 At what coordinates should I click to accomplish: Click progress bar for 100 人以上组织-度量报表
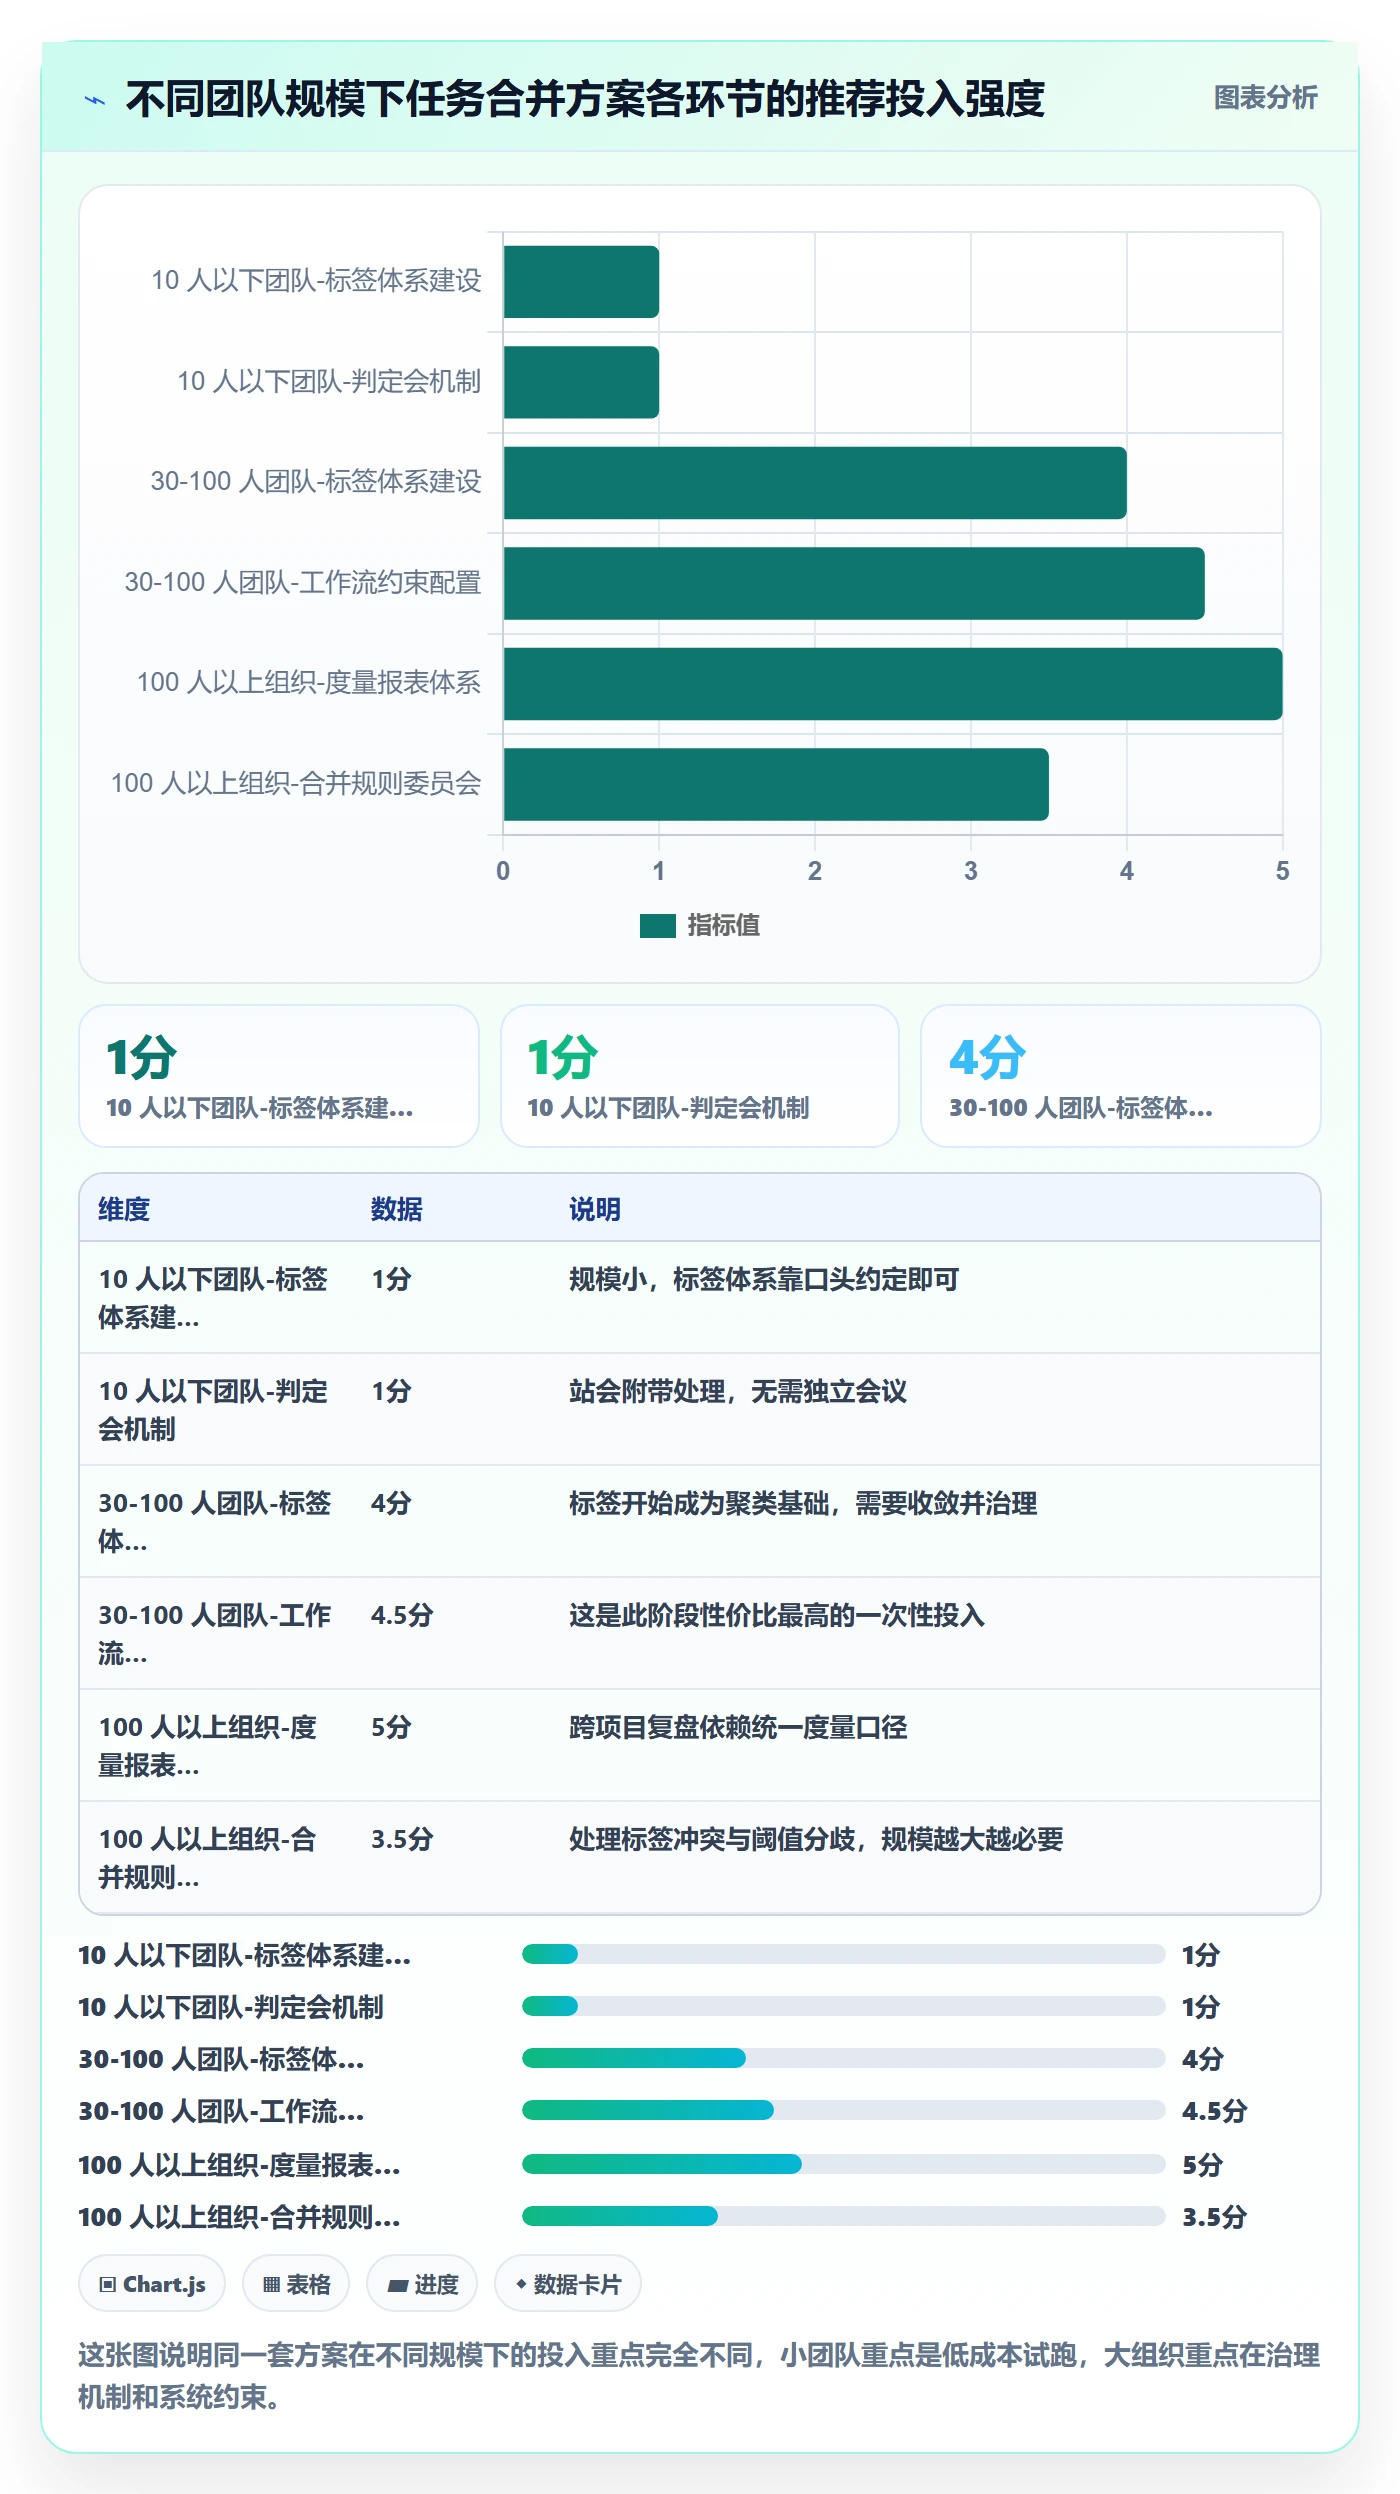coord(843,2164)
